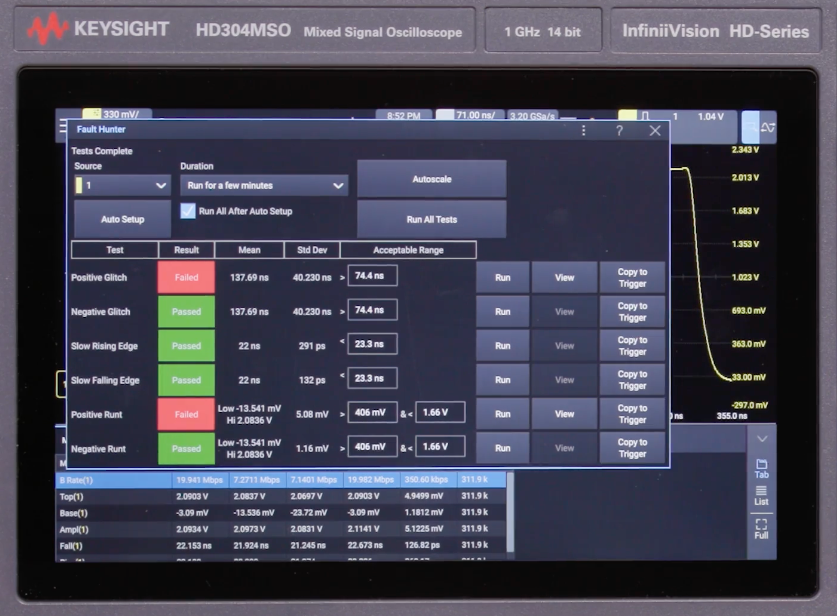Open Fault Hunter help question mark
Screen dimensions: 837x616
619,130
